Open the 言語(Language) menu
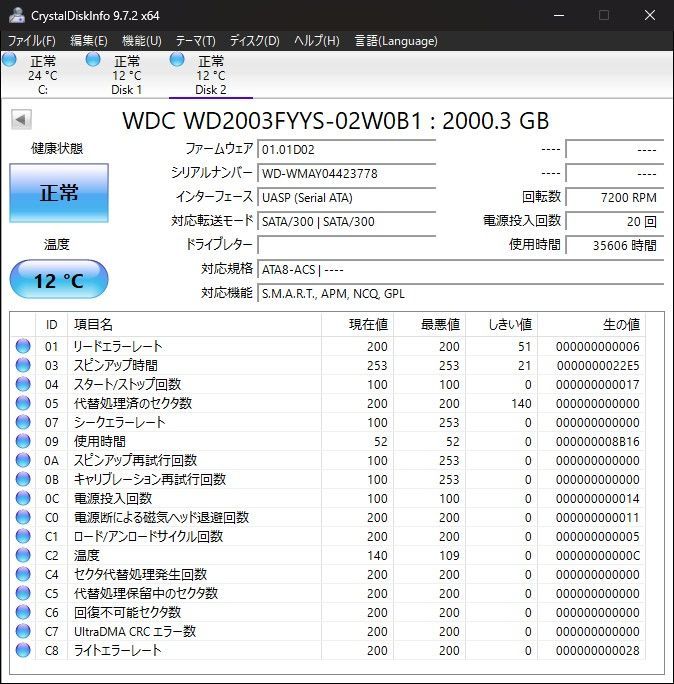The height and width of the screenshot is (684, 674). [x=396, y=41]
